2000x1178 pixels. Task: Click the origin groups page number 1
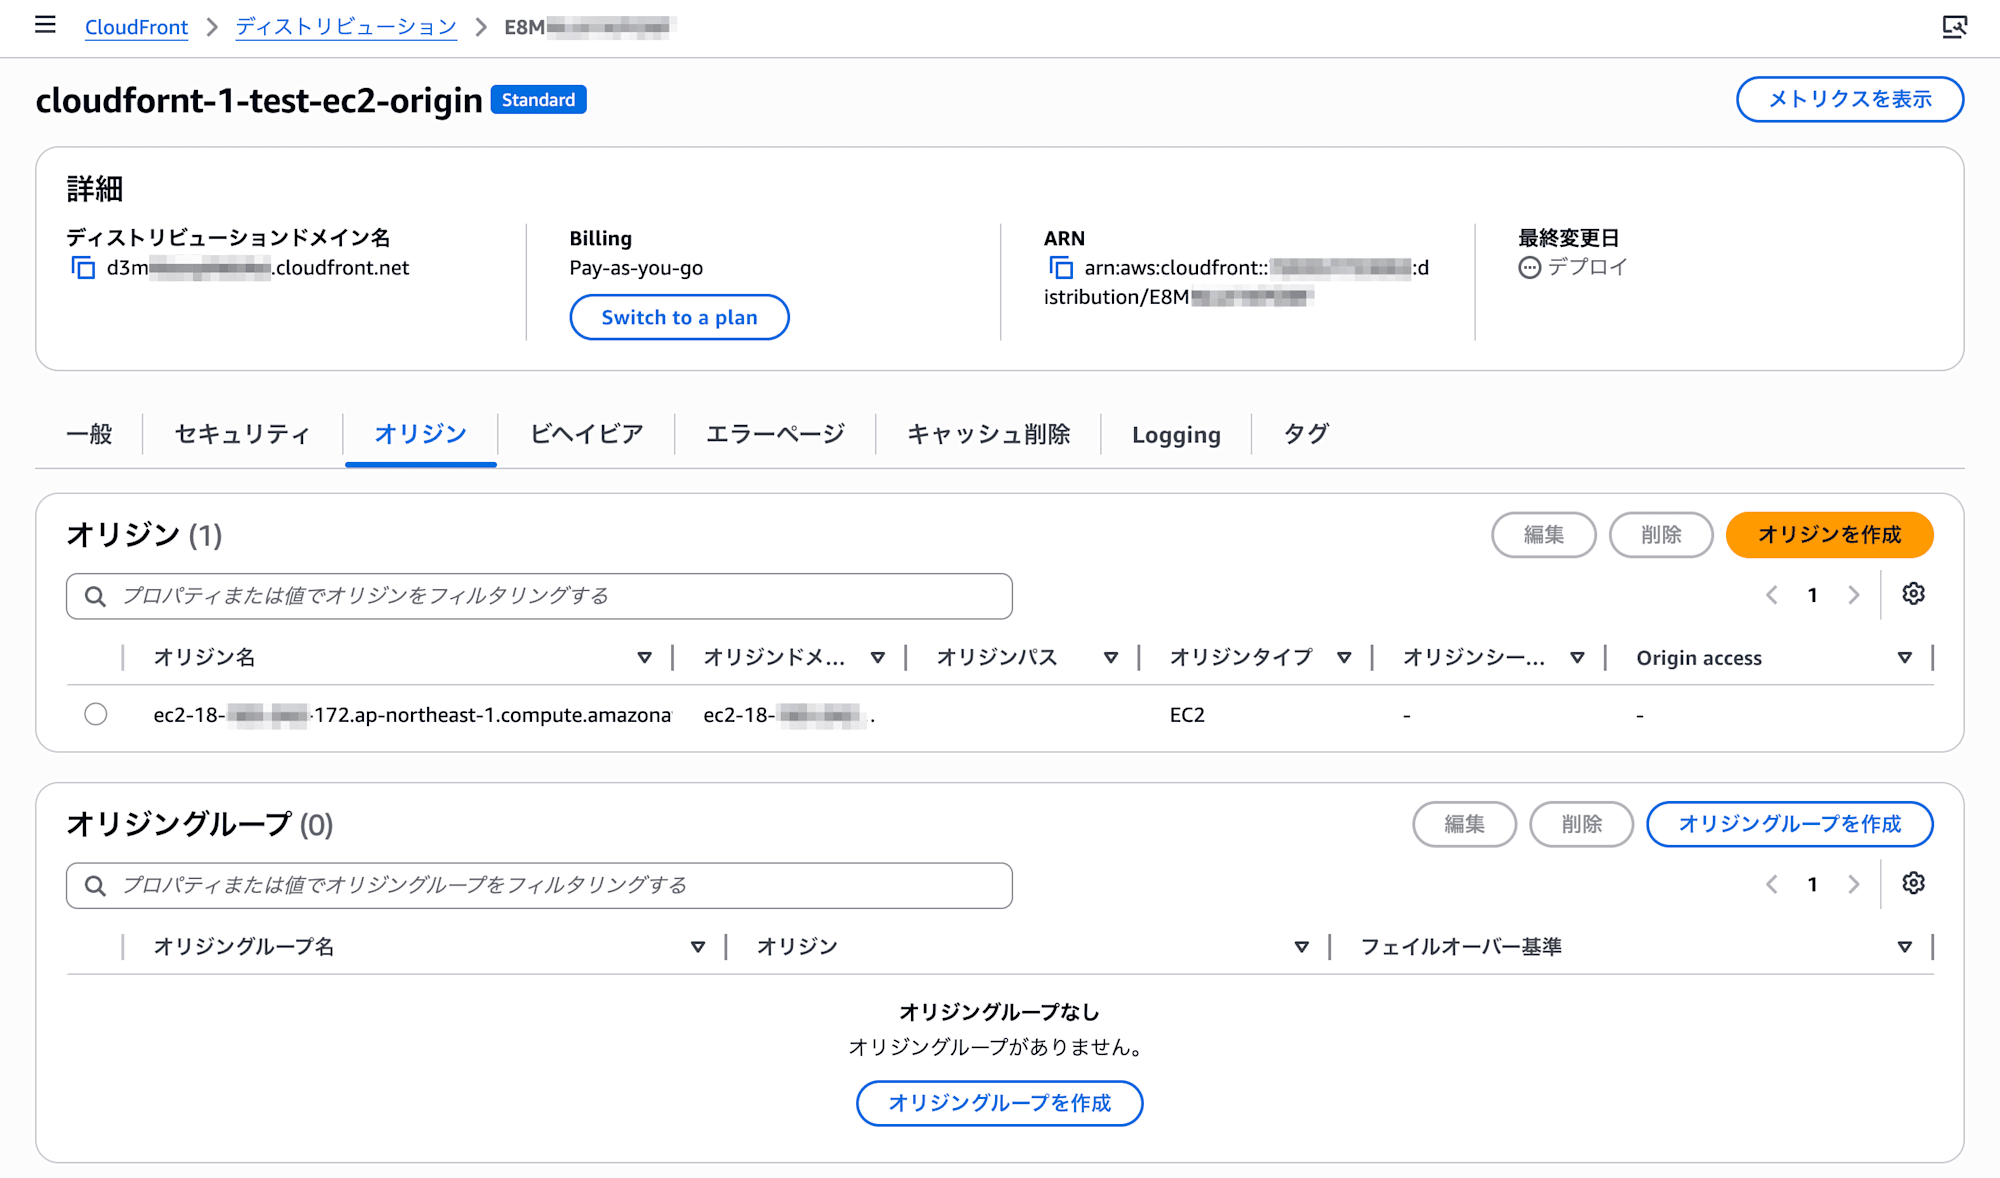tap(1812, 884)
